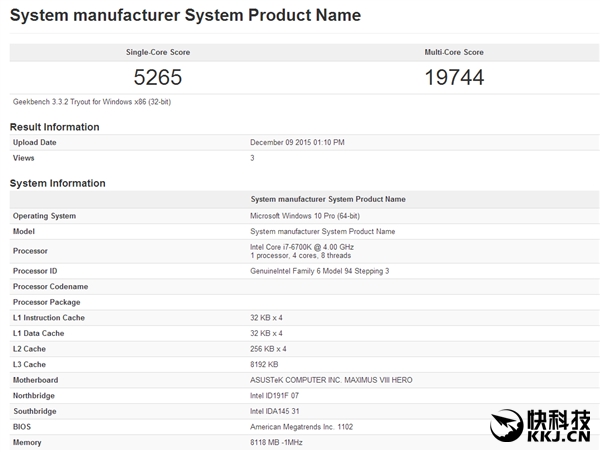Select the value 8192 KB
Image resolution: width=600 pixels, height=452 pixels.
(x=264, y=364)
